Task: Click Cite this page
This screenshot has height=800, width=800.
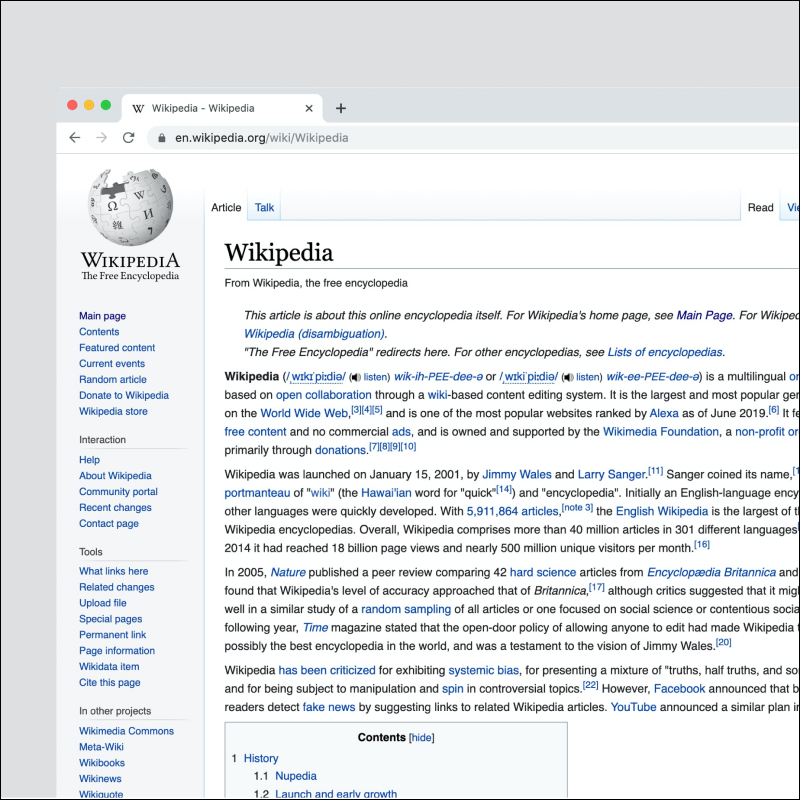Action: [110, 683]
